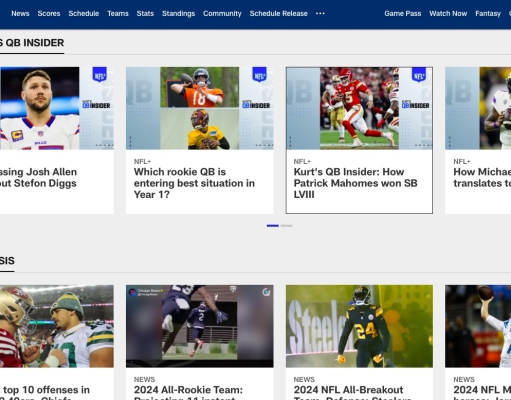Open Game Pass link
Viewport: 511px width, 400px height.
tap(403, 14)
